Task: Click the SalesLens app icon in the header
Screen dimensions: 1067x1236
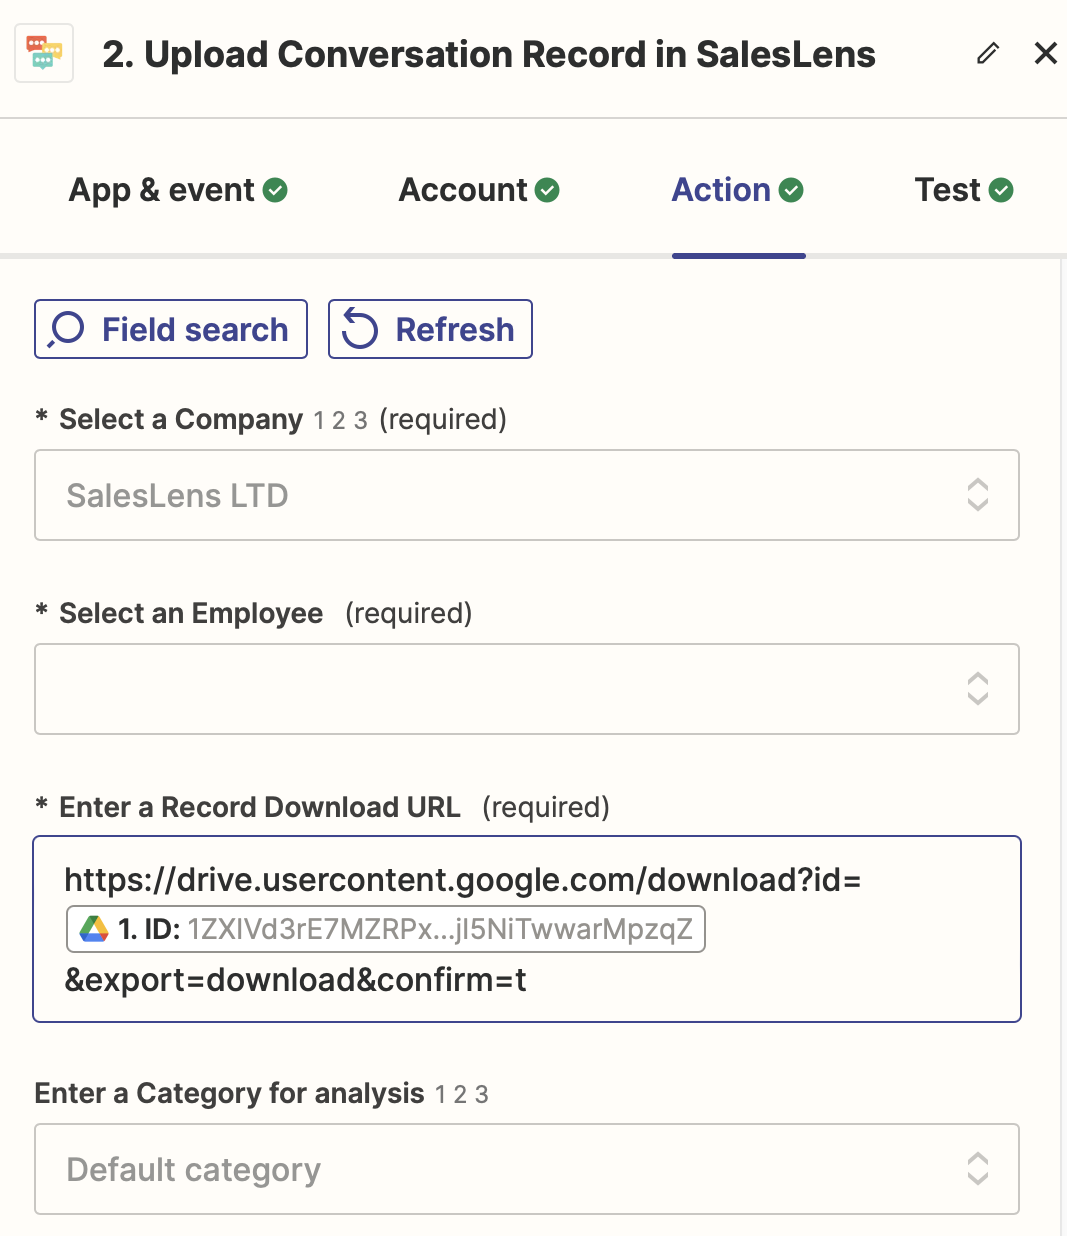Action: (x=44, y=52)
